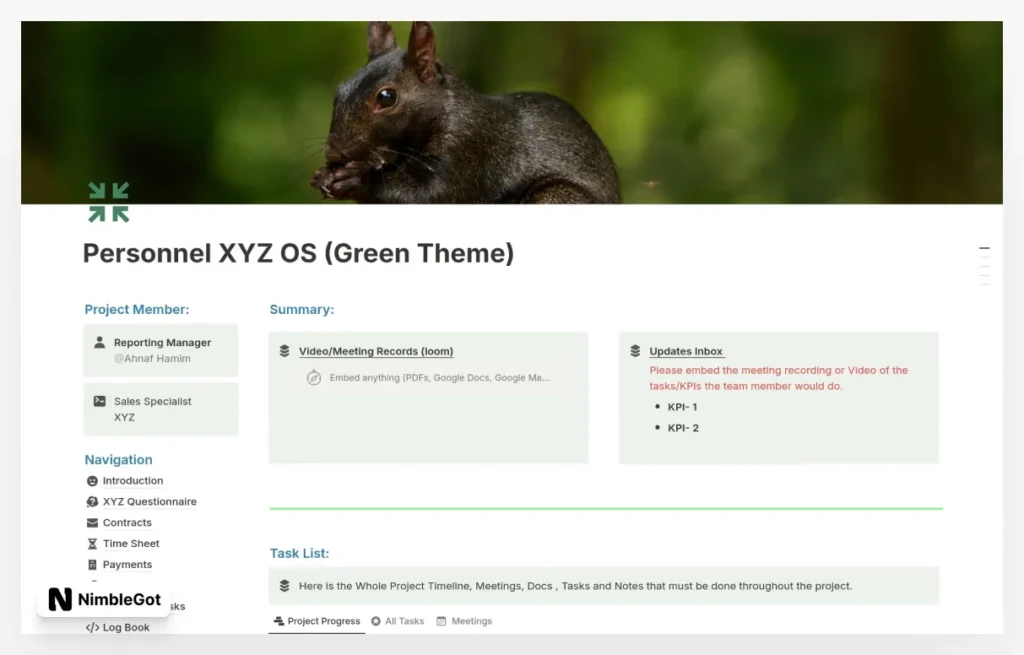Screen dimensions: 1024x655
Task: Click the hourglass icon next to Time Sheet
Action: pyautogui.click(x=93, y=544)
